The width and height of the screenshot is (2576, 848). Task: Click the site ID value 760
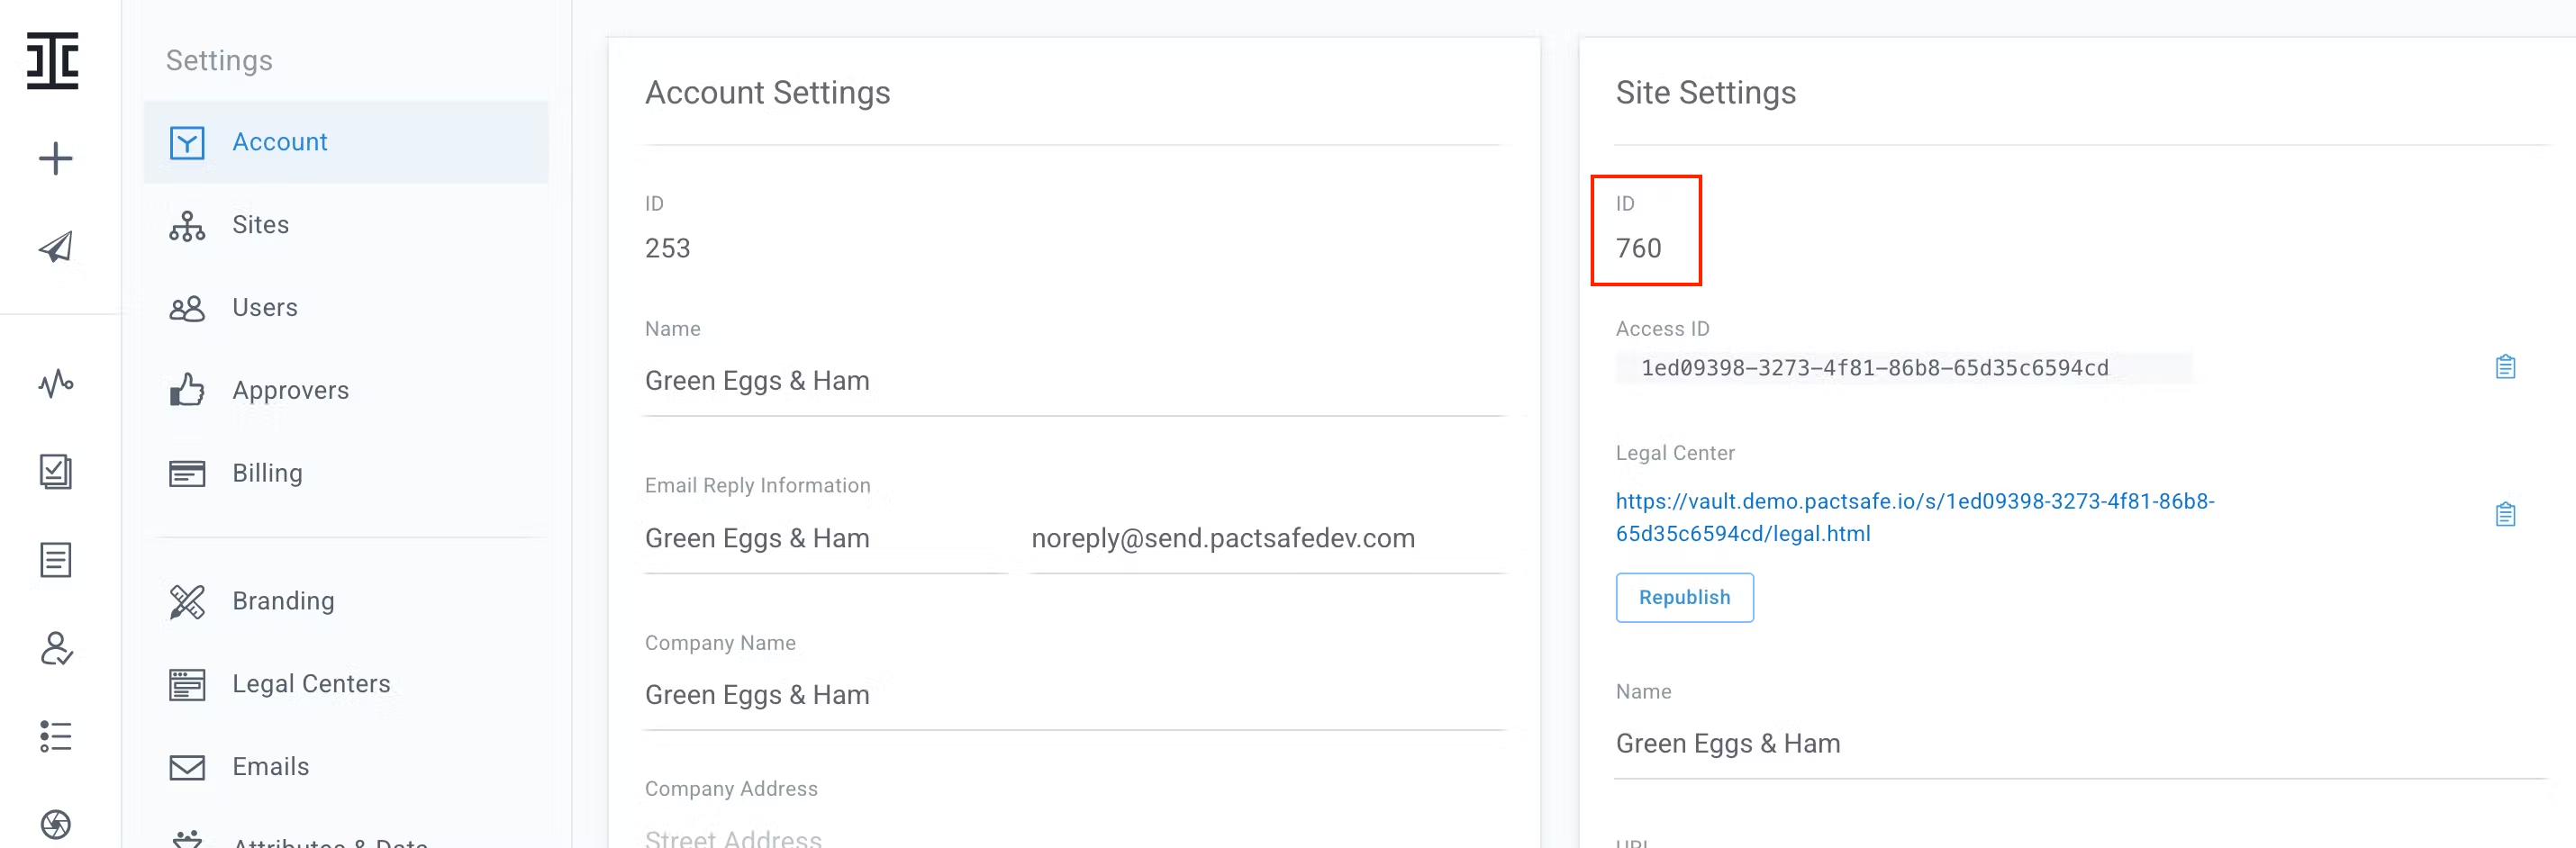tap(1638, 248)
